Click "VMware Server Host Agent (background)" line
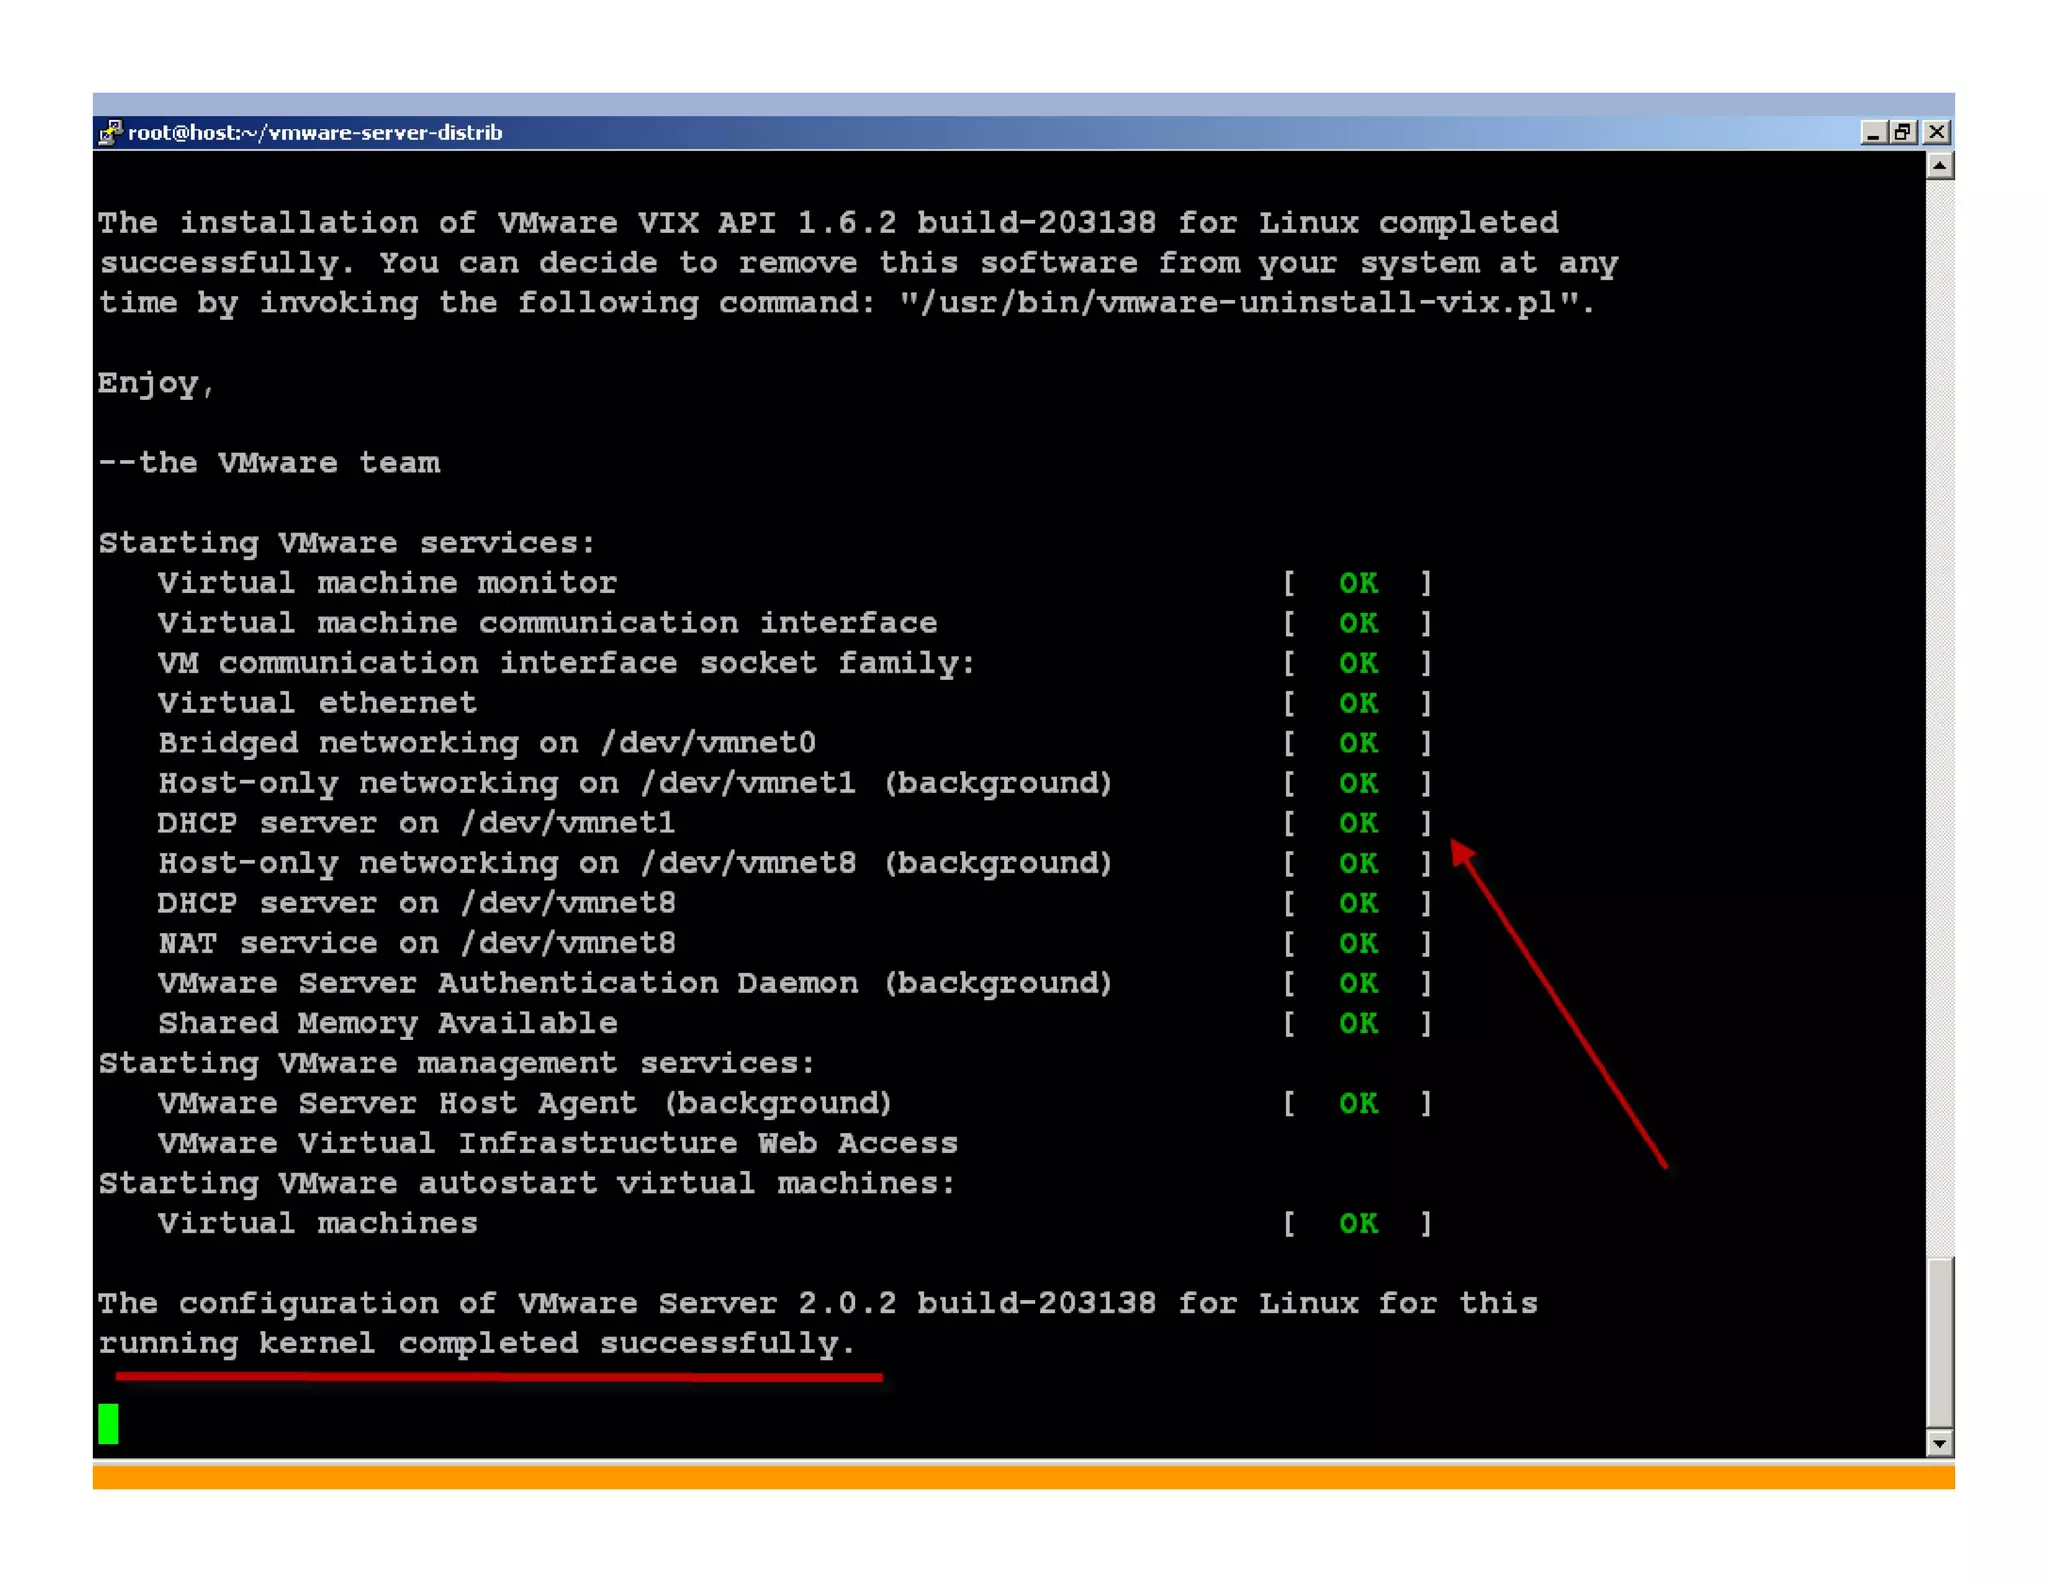 525,1103
